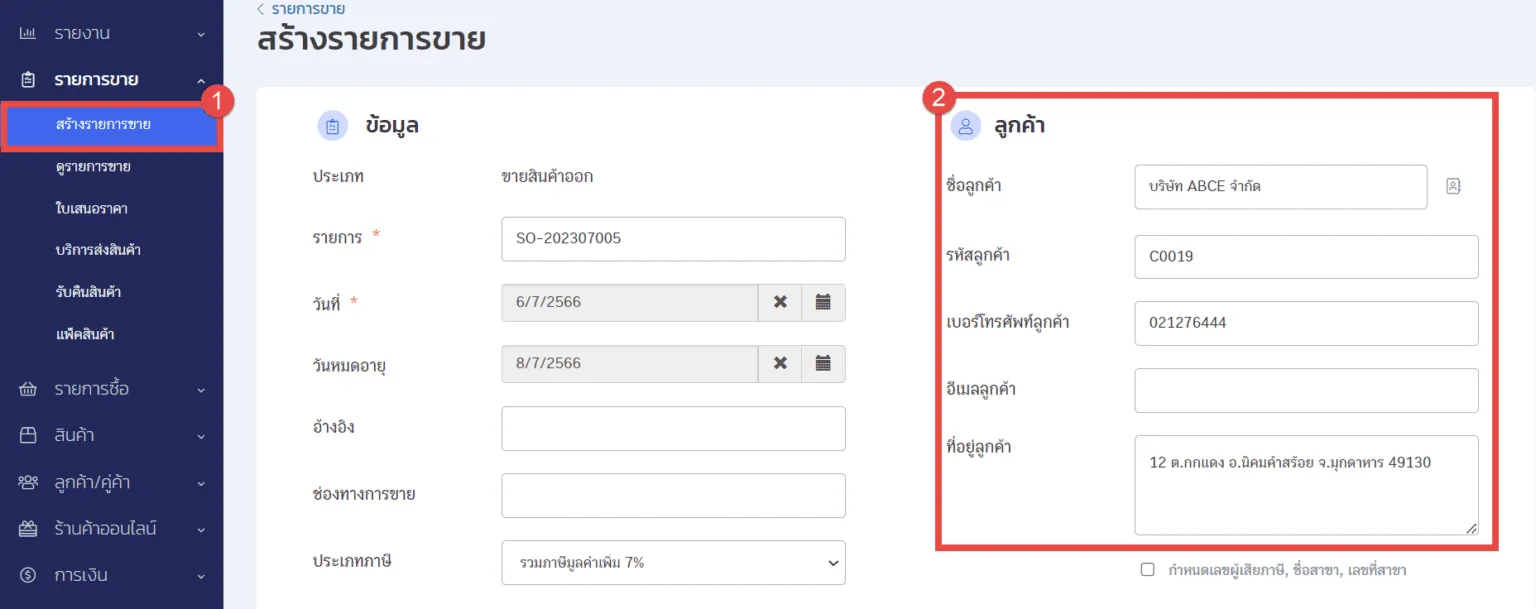Image resolution: width=1536 pixels, height=609 pixels.
Task: Select สร้างรายการขาย sidebar item
Action: coord(104,125)
